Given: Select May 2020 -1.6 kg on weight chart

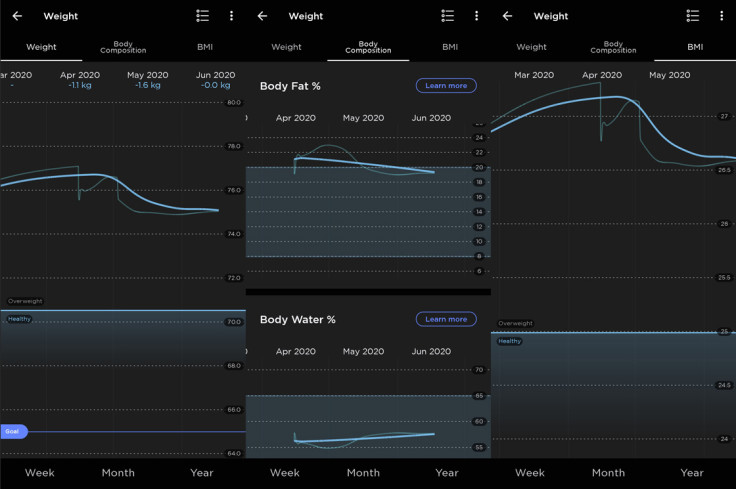Looking at the screenshot, I should point(147,80).
